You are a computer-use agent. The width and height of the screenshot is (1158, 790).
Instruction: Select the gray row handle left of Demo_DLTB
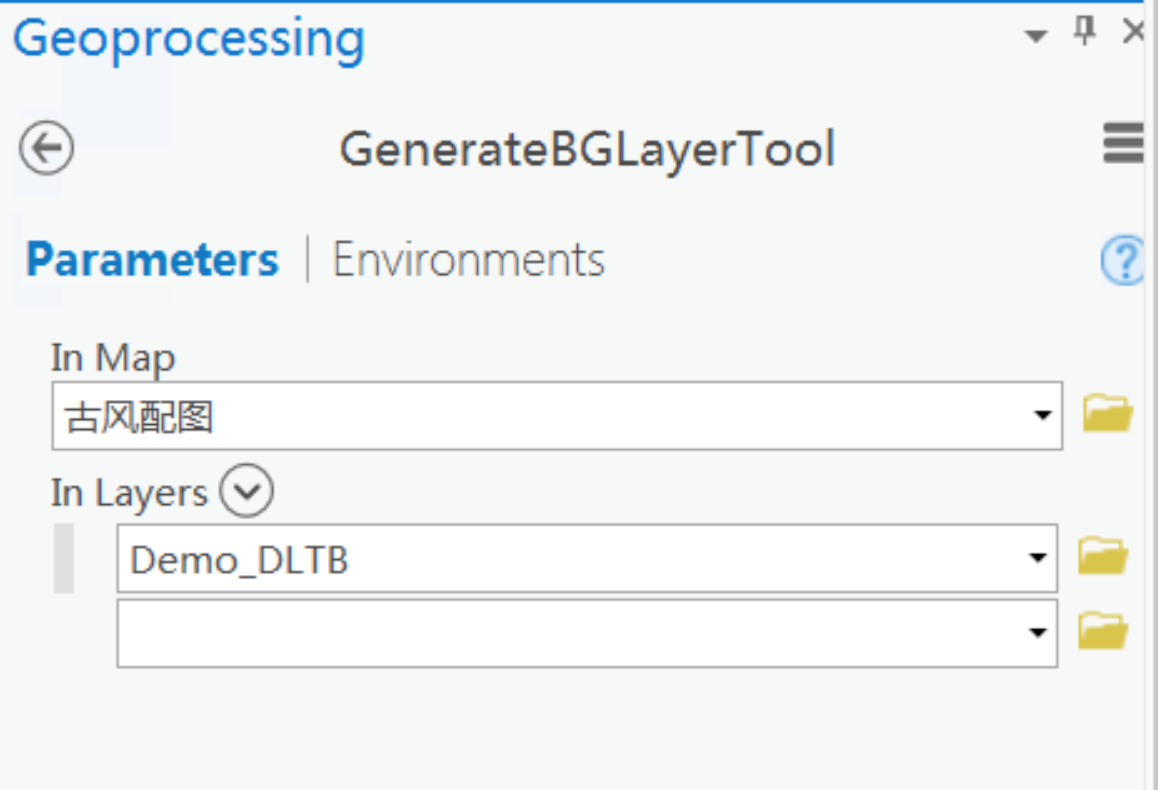point(64,558)
